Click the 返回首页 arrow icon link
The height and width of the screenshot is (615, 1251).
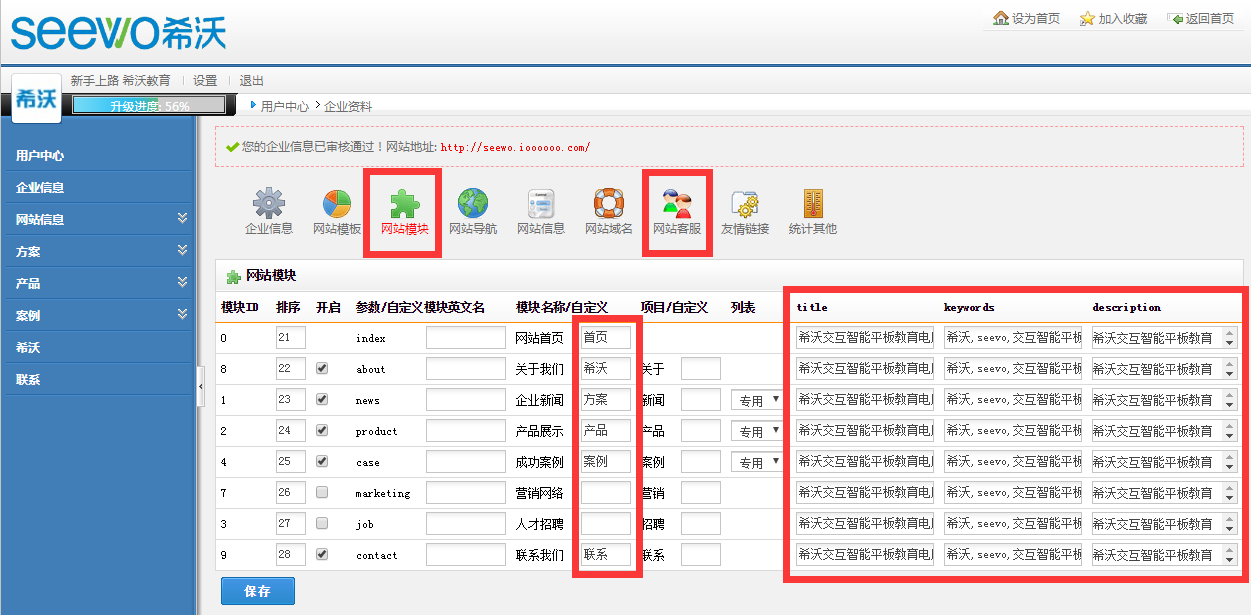1201,19
